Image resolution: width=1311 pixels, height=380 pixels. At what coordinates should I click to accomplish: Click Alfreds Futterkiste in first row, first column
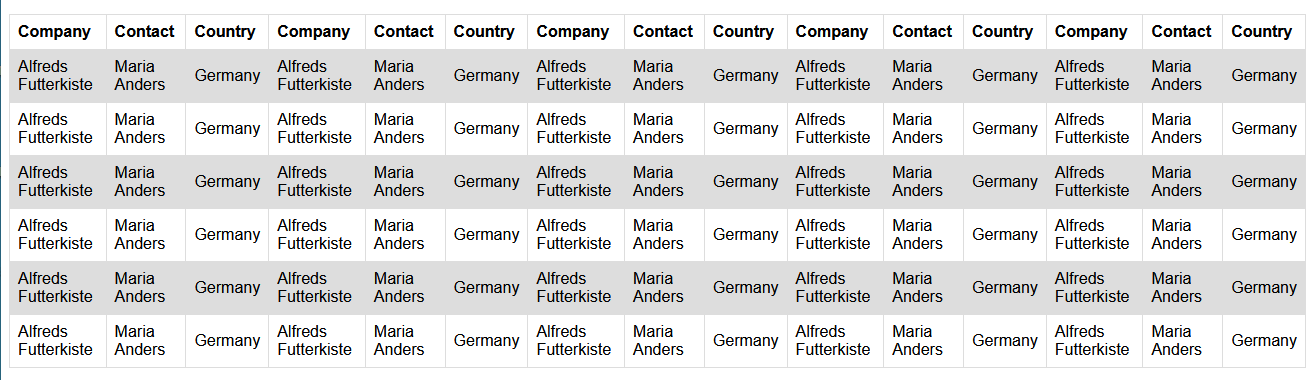(x=55, y=75)
